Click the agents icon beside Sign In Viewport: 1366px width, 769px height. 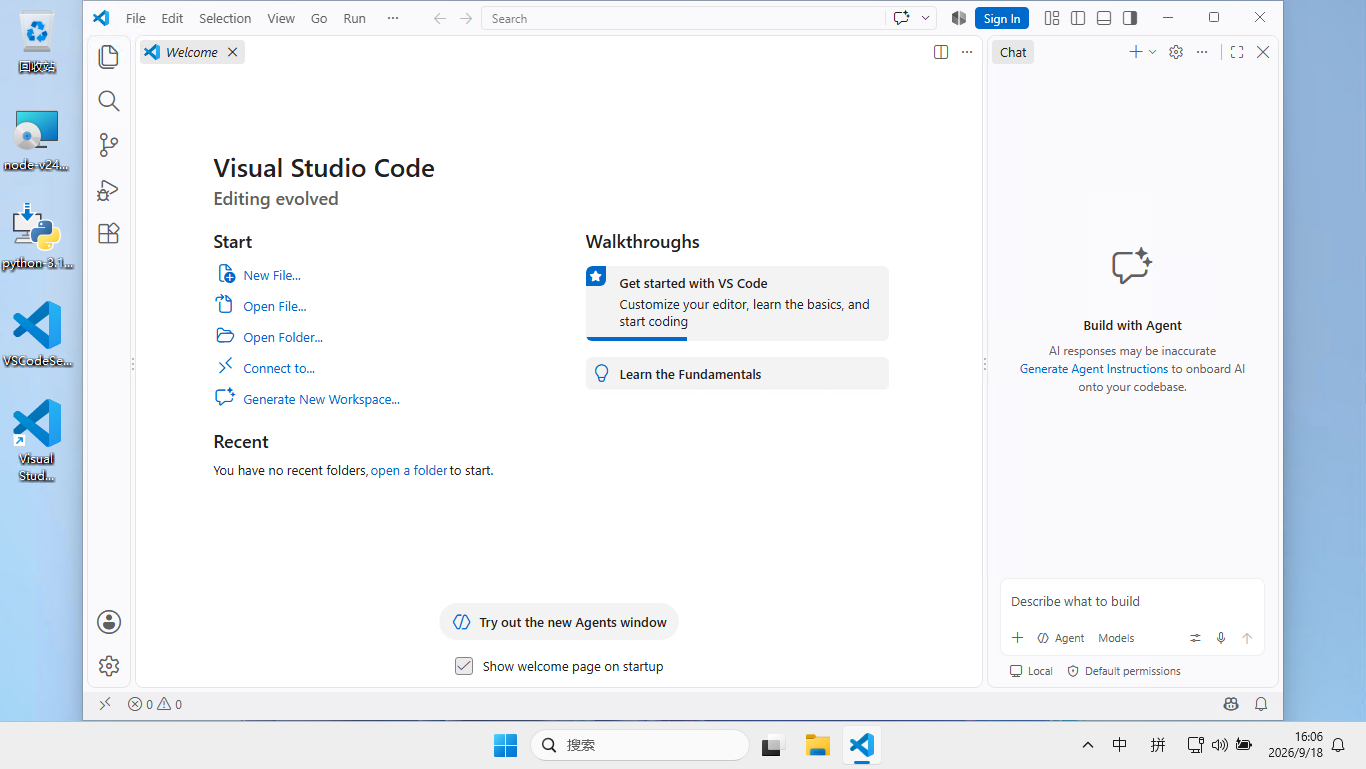pyautogui.click(x=959, y=18)
